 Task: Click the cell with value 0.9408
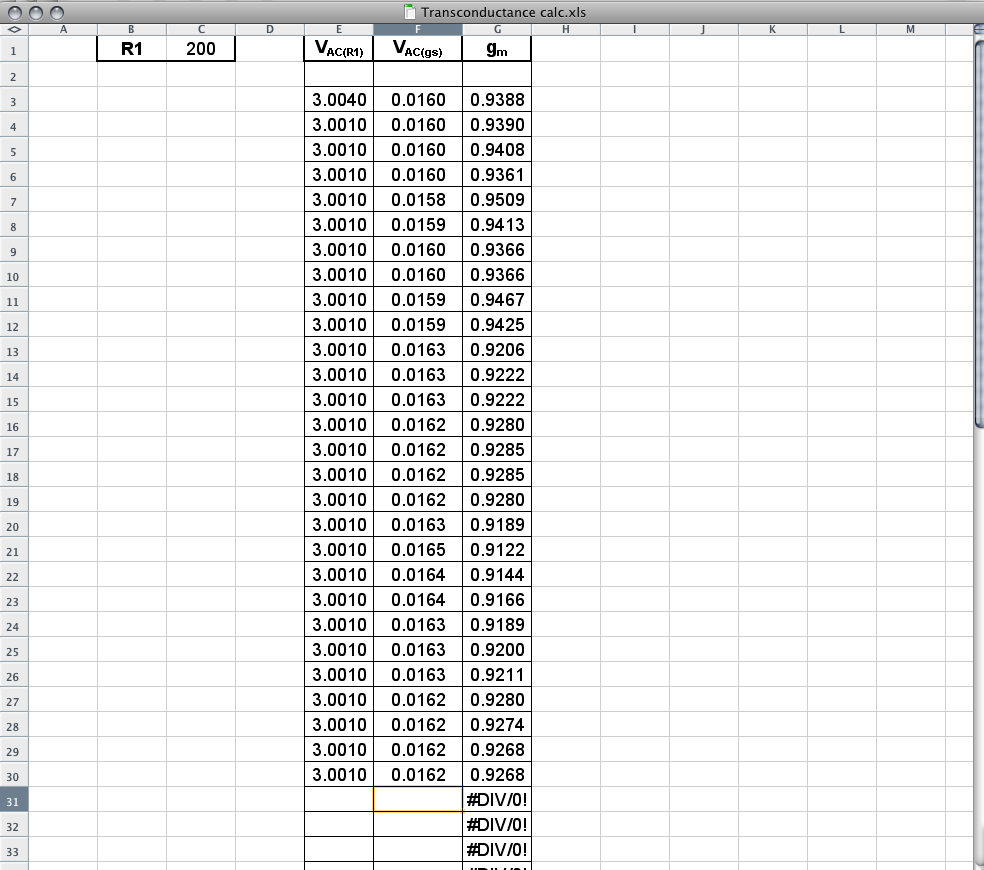click(497, 149)
